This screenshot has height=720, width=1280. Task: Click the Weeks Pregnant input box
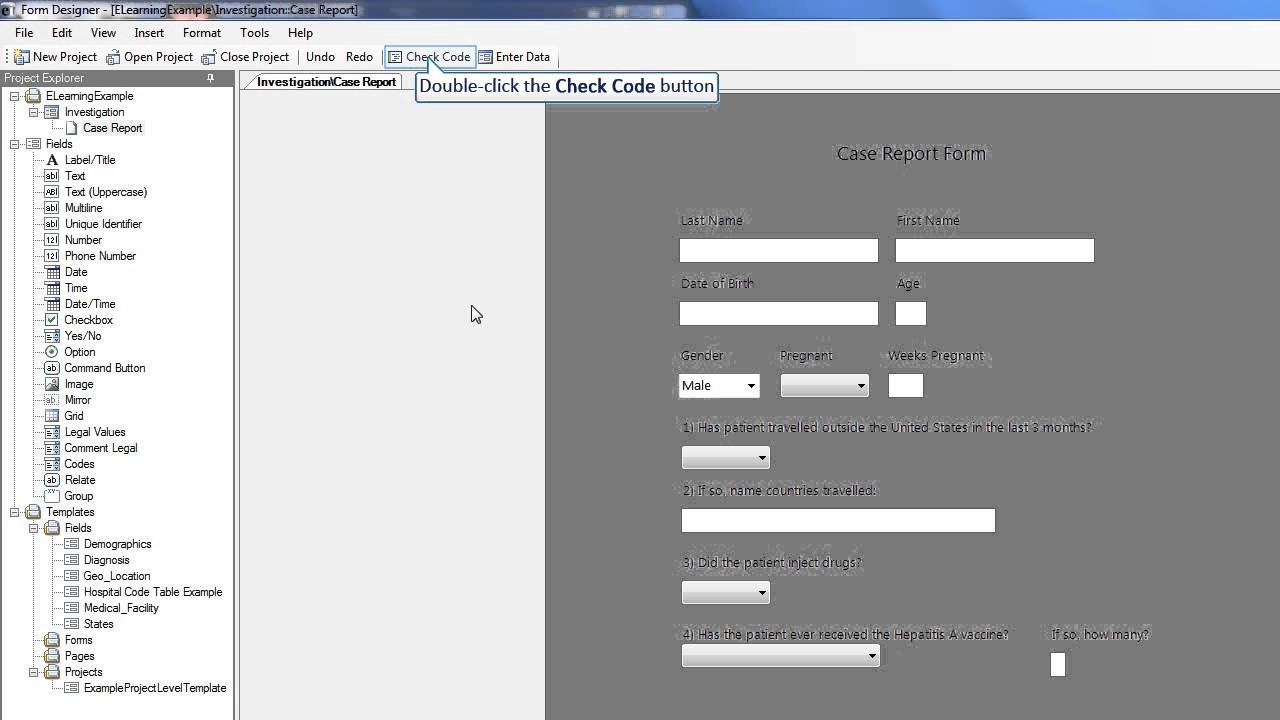coord(906,386)
